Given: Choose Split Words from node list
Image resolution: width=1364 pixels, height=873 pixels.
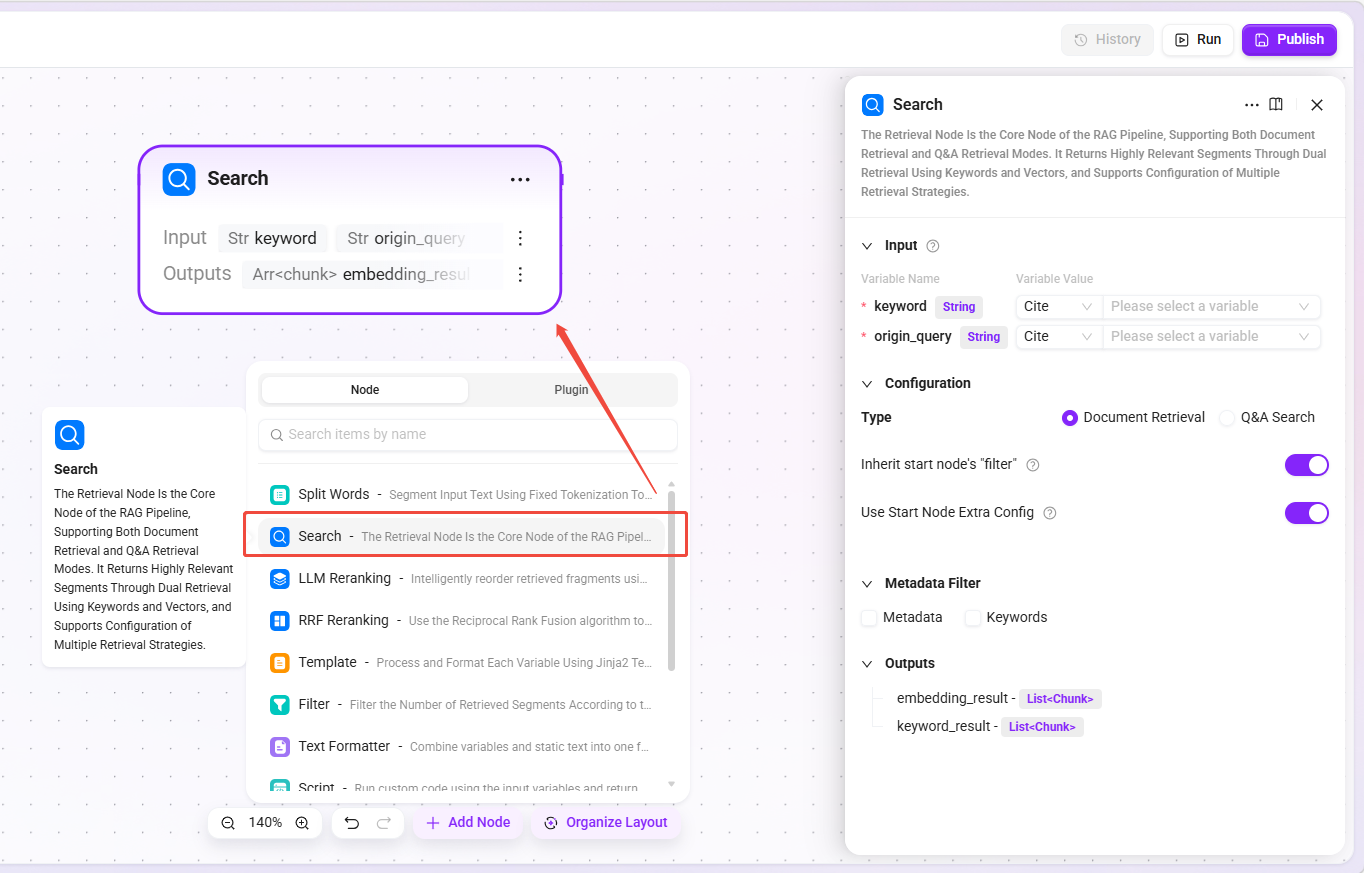Looking at the screenshot, I should (462, 494).
